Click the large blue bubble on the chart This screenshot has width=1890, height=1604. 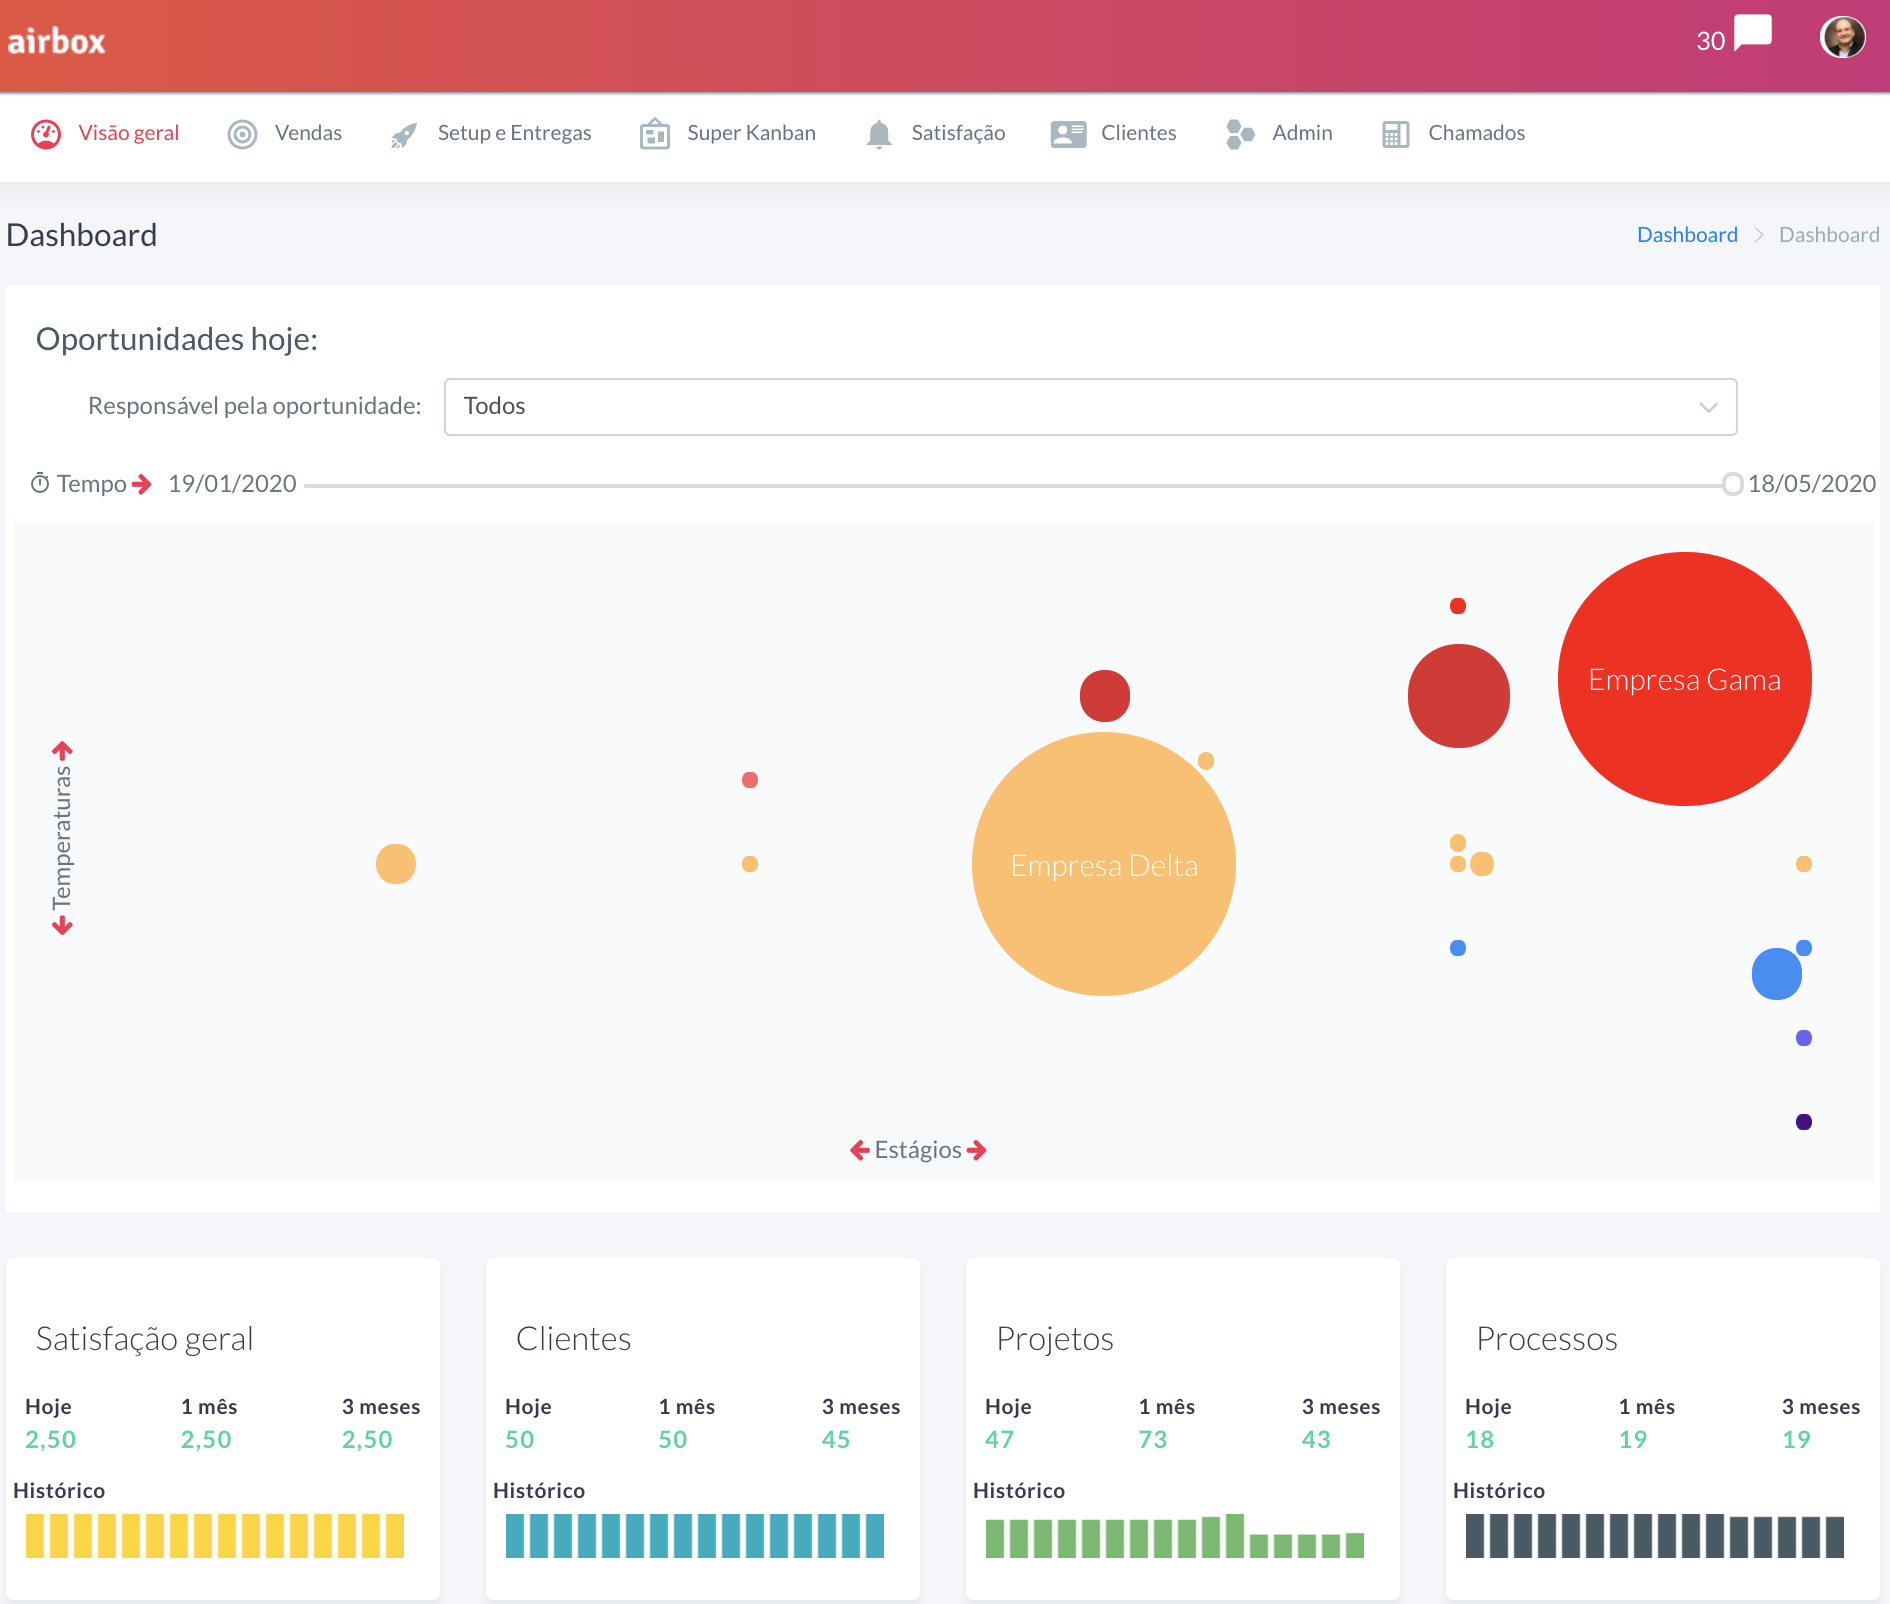point(1777,973)
